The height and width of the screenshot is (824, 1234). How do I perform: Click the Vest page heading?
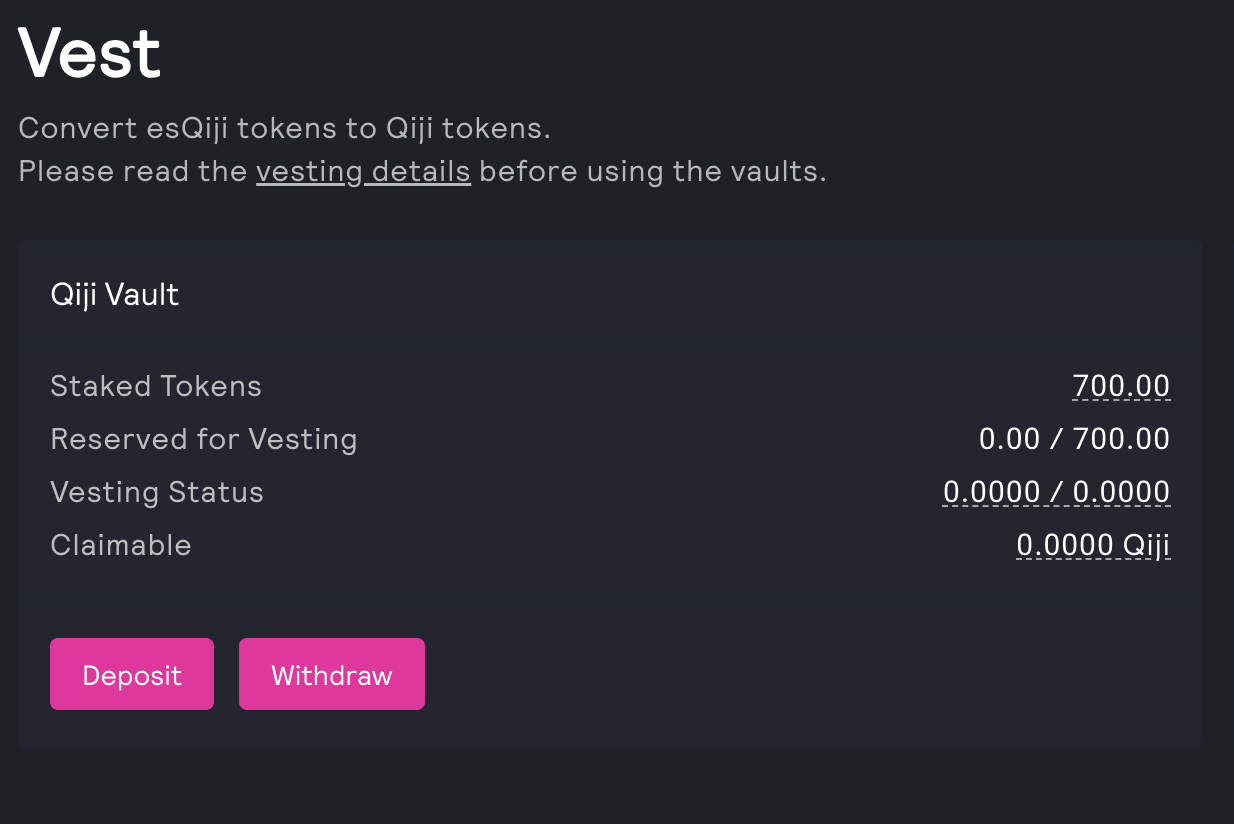point(90,54)
